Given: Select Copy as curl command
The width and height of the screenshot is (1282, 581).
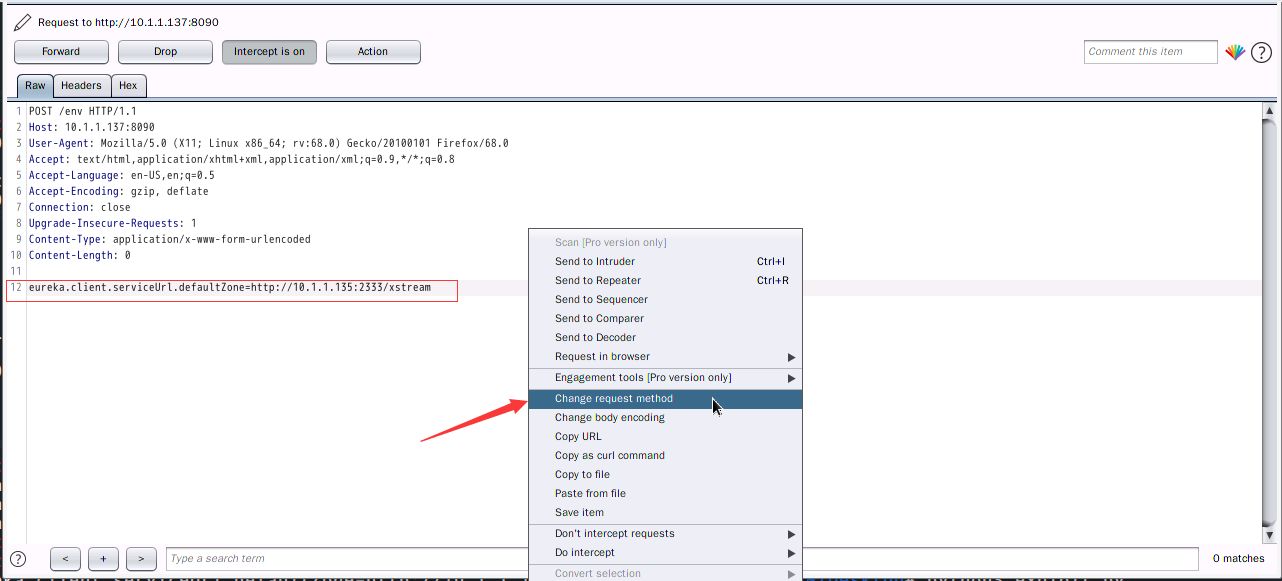Looking at the screenshot, I should click(665, 455).
